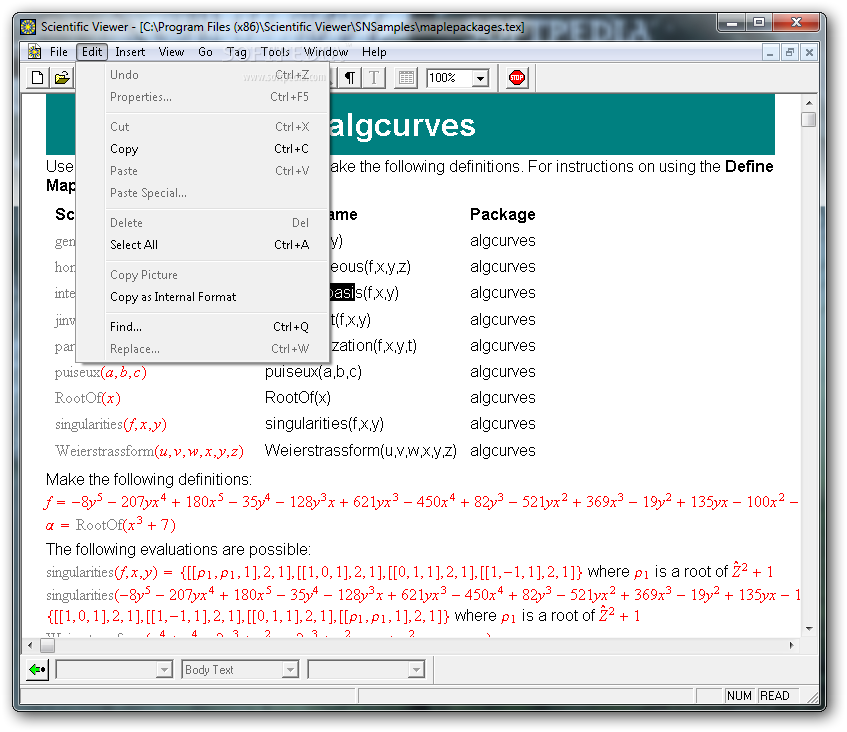Open the View menu
This screenshot has width=847, height=732.
[x=171, y=52]
